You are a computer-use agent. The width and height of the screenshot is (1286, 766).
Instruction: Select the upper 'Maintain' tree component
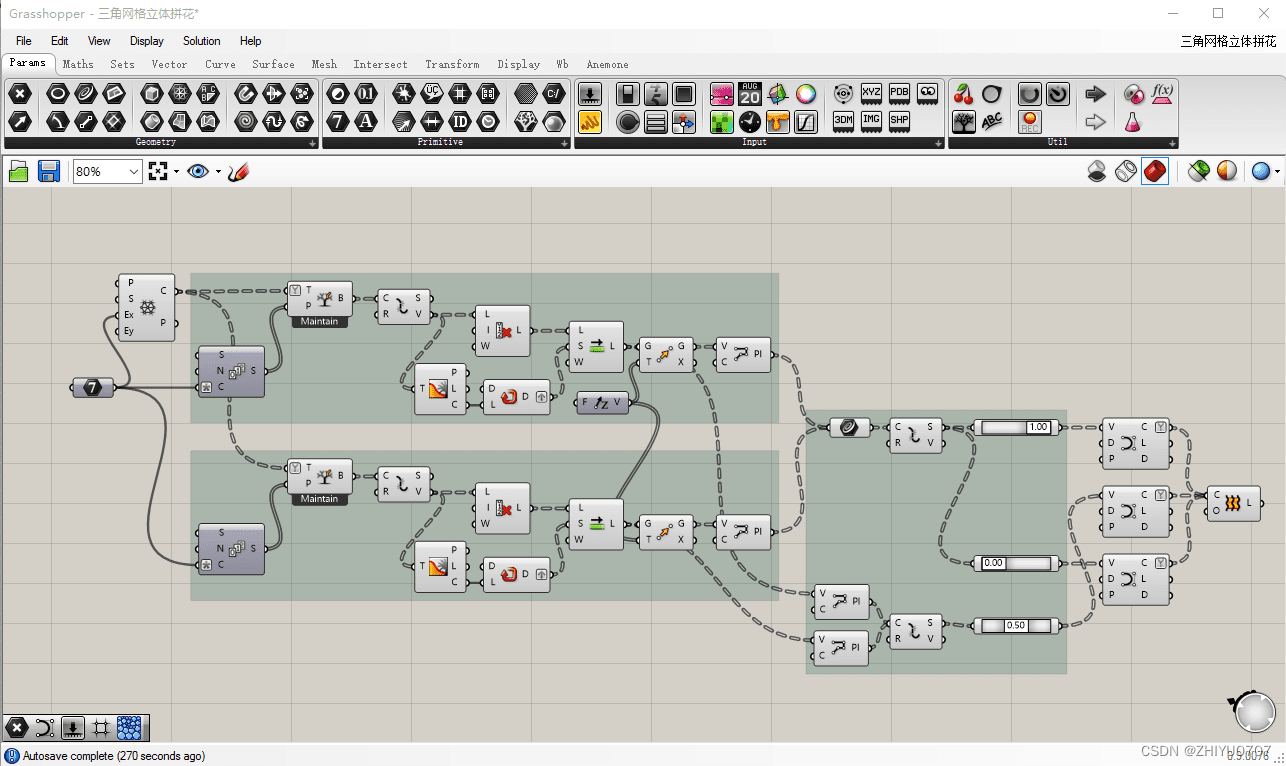[x=320, y=304]
